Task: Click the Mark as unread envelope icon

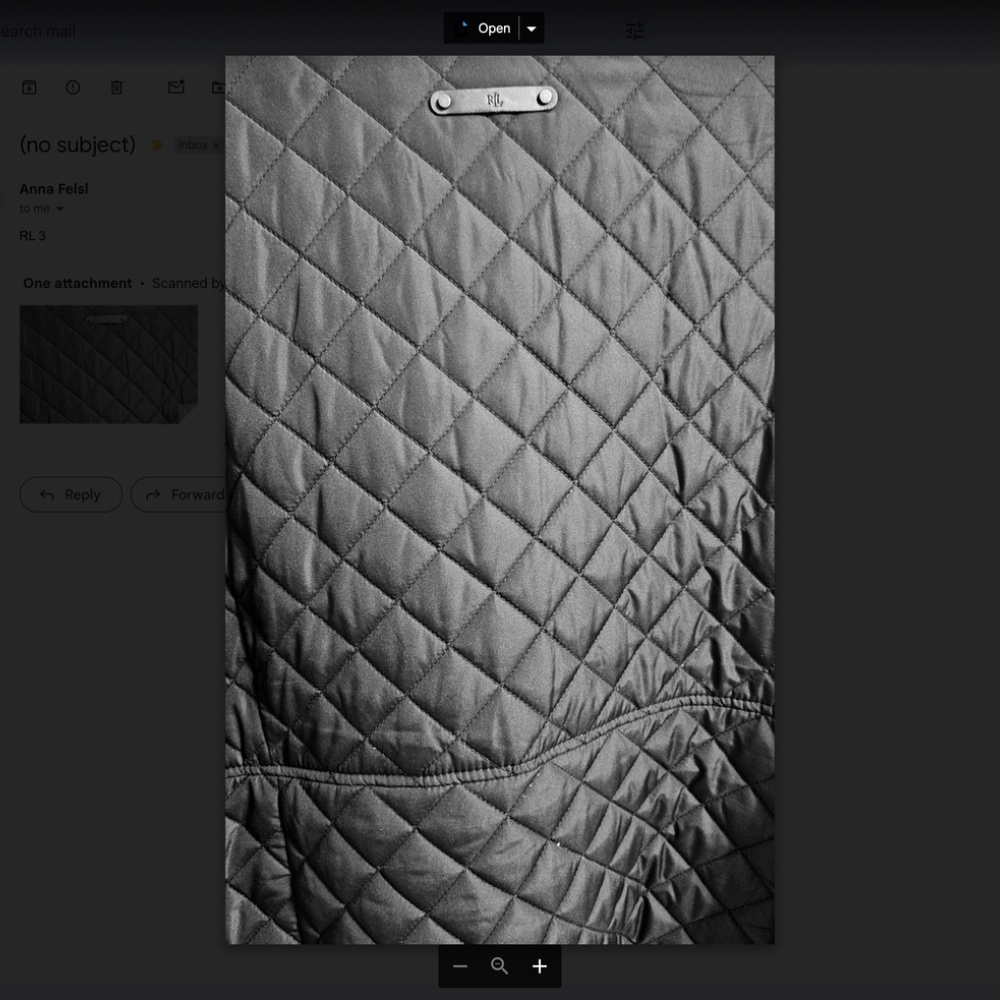Action: [x=176, y=88]
